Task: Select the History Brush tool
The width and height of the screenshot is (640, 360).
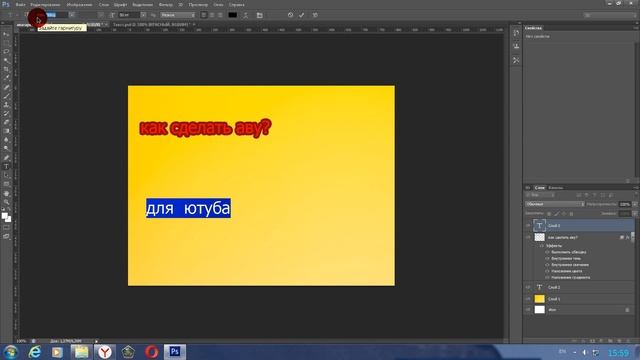Action: [x=6, y=113]
